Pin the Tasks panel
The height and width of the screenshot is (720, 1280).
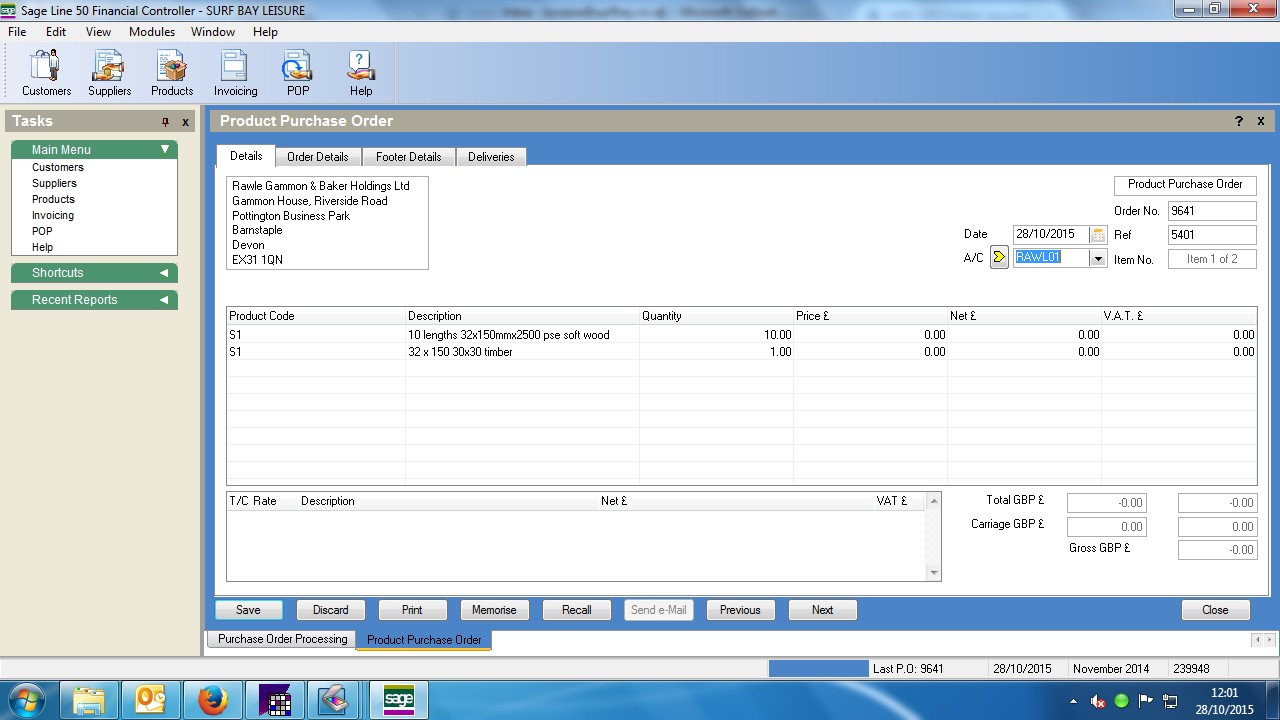[166, 122]
